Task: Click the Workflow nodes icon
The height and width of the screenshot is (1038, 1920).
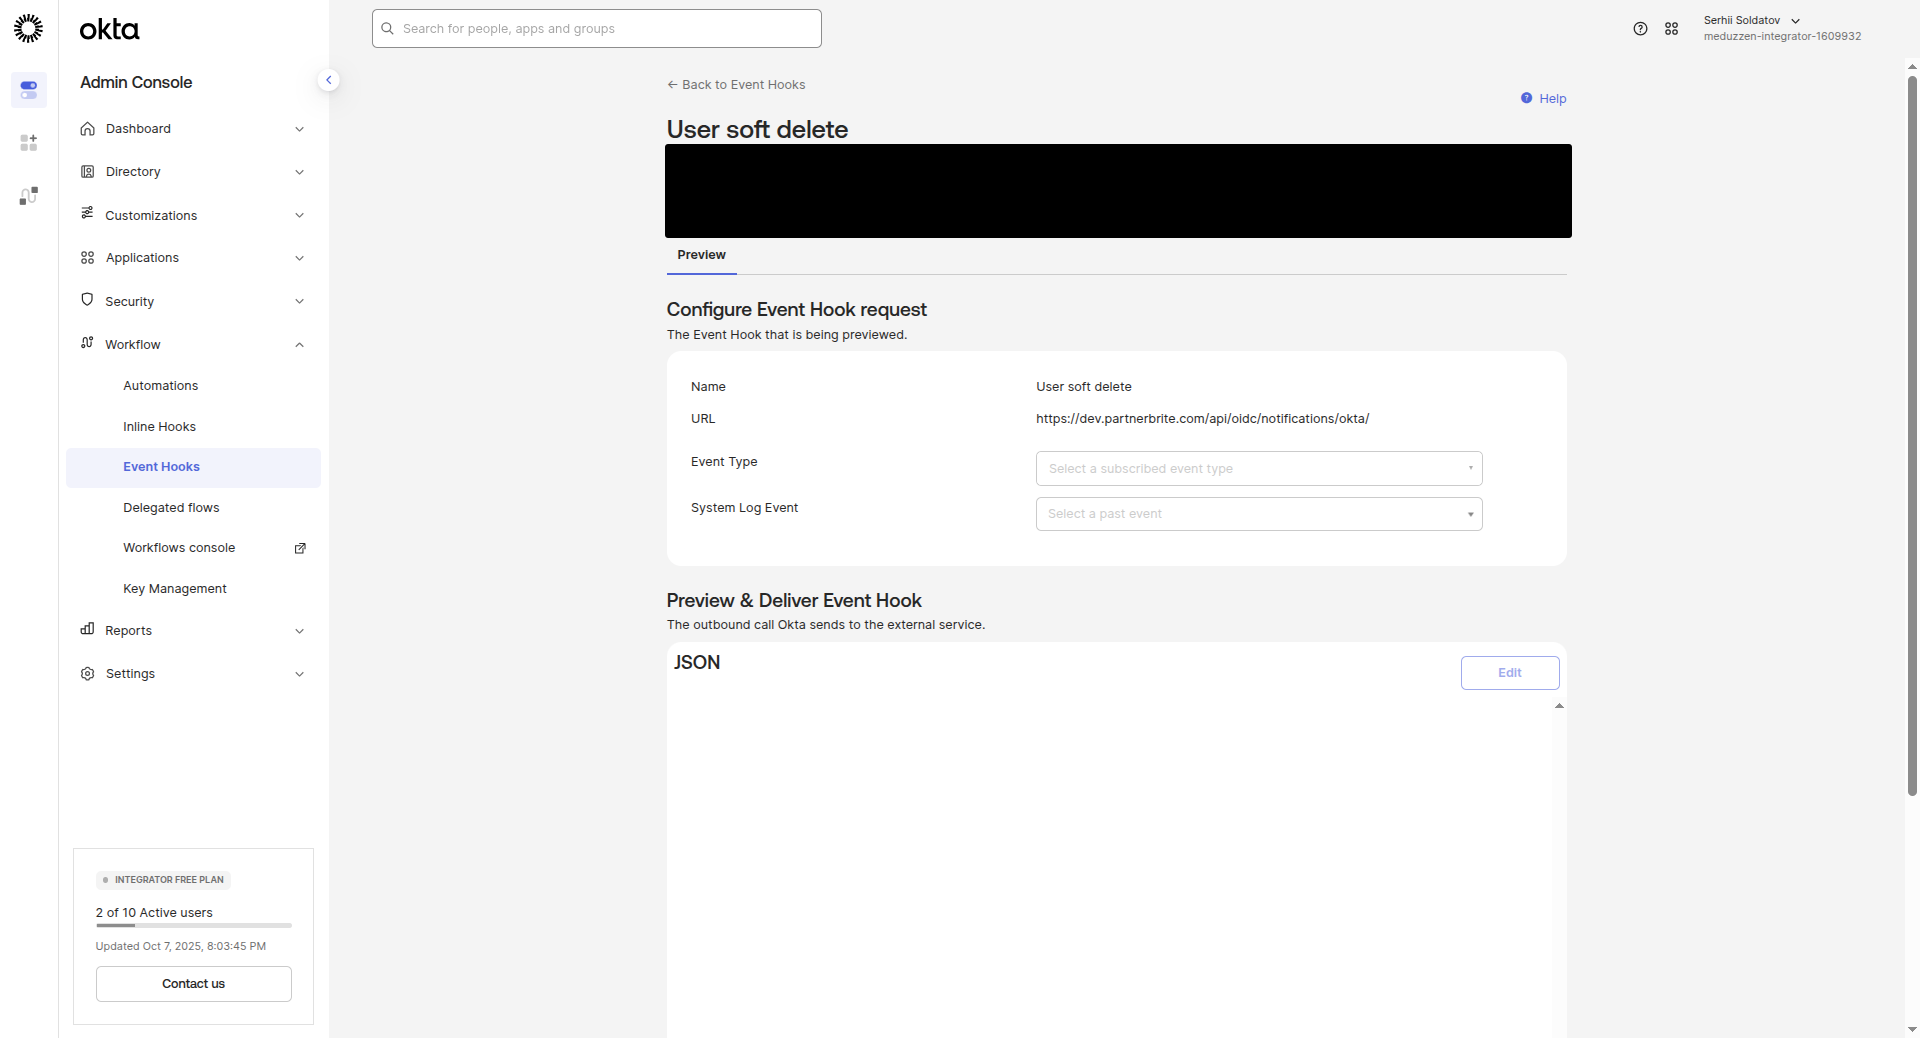Action: (88, 343)
